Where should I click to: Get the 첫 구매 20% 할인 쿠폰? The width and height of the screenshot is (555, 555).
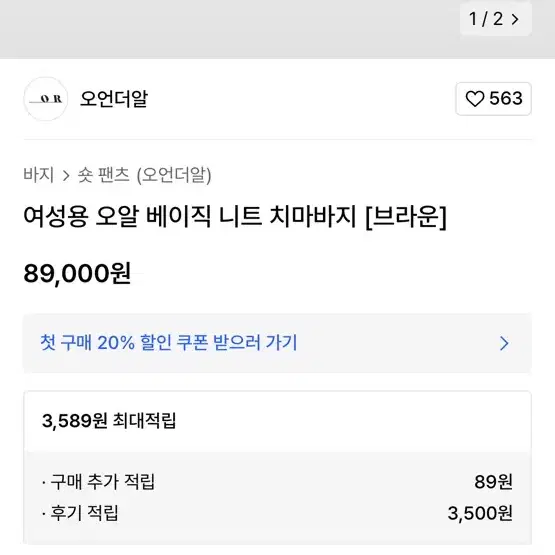pos(277,343)
